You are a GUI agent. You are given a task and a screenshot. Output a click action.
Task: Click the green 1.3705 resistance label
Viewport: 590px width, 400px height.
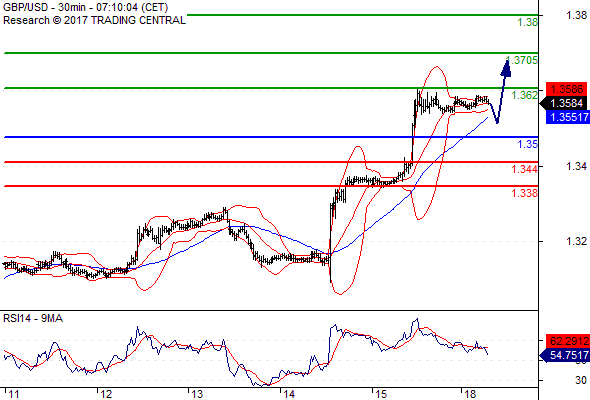(x=522, y=60)
